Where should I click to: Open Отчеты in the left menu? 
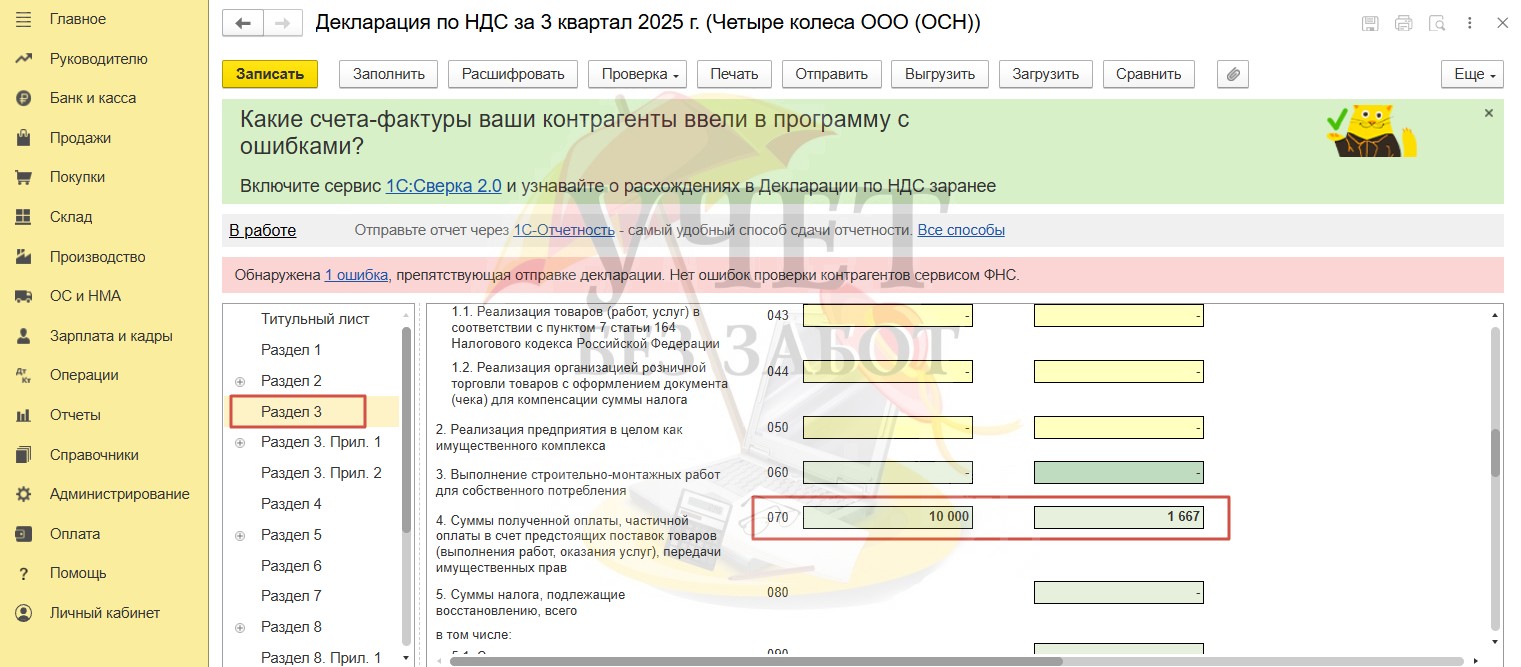coord(75,415)
